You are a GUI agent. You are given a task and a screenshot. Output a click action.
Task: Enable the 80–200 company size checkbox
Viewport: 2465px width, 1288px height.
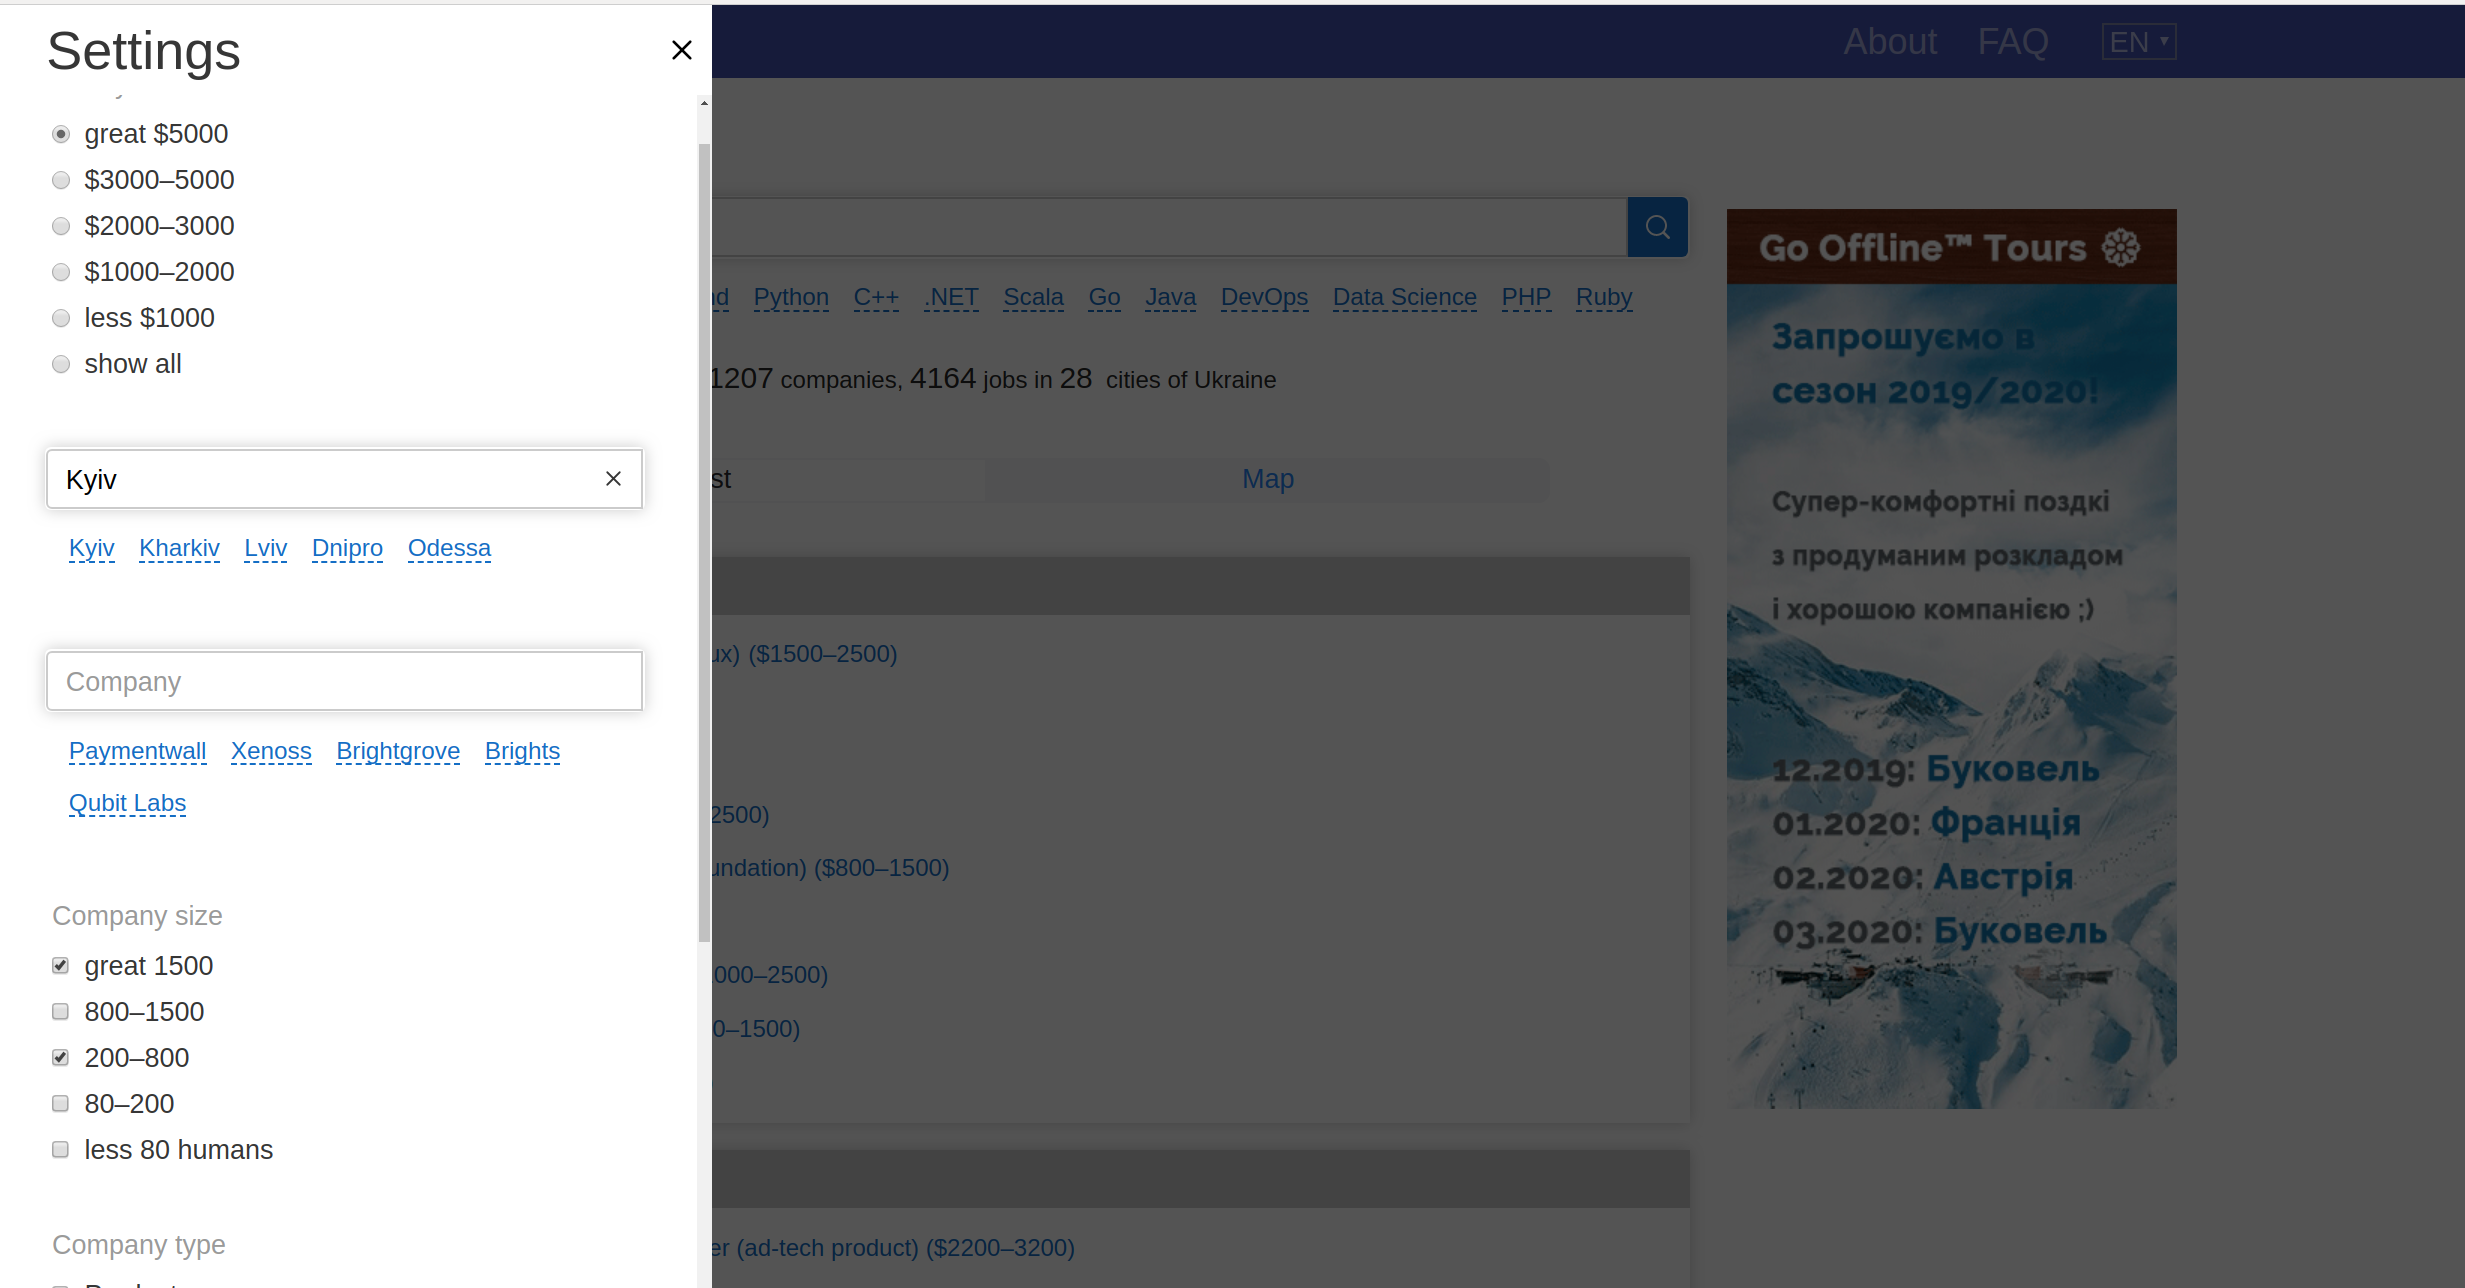(x=60, y=1103)
